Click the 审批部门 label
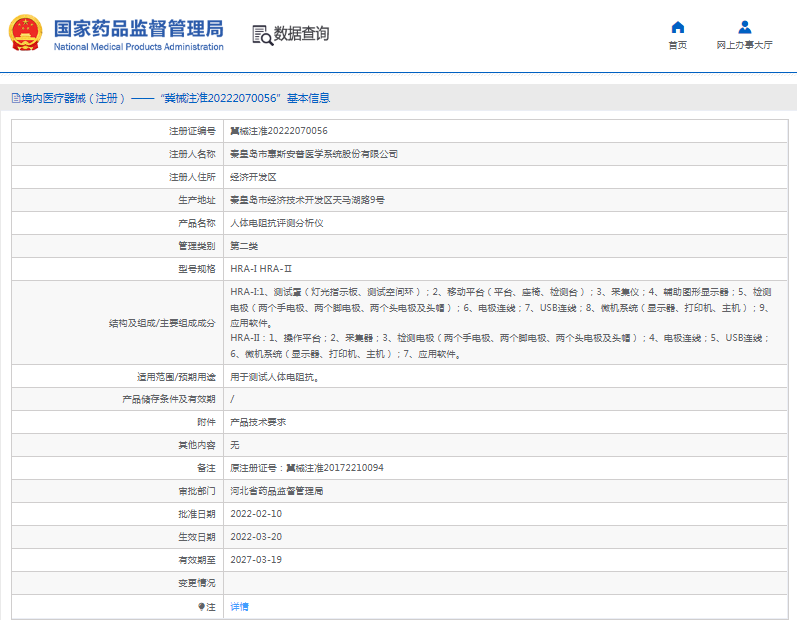Image resolution: width=797 pixels, height=620 pixels. point(197,491)
